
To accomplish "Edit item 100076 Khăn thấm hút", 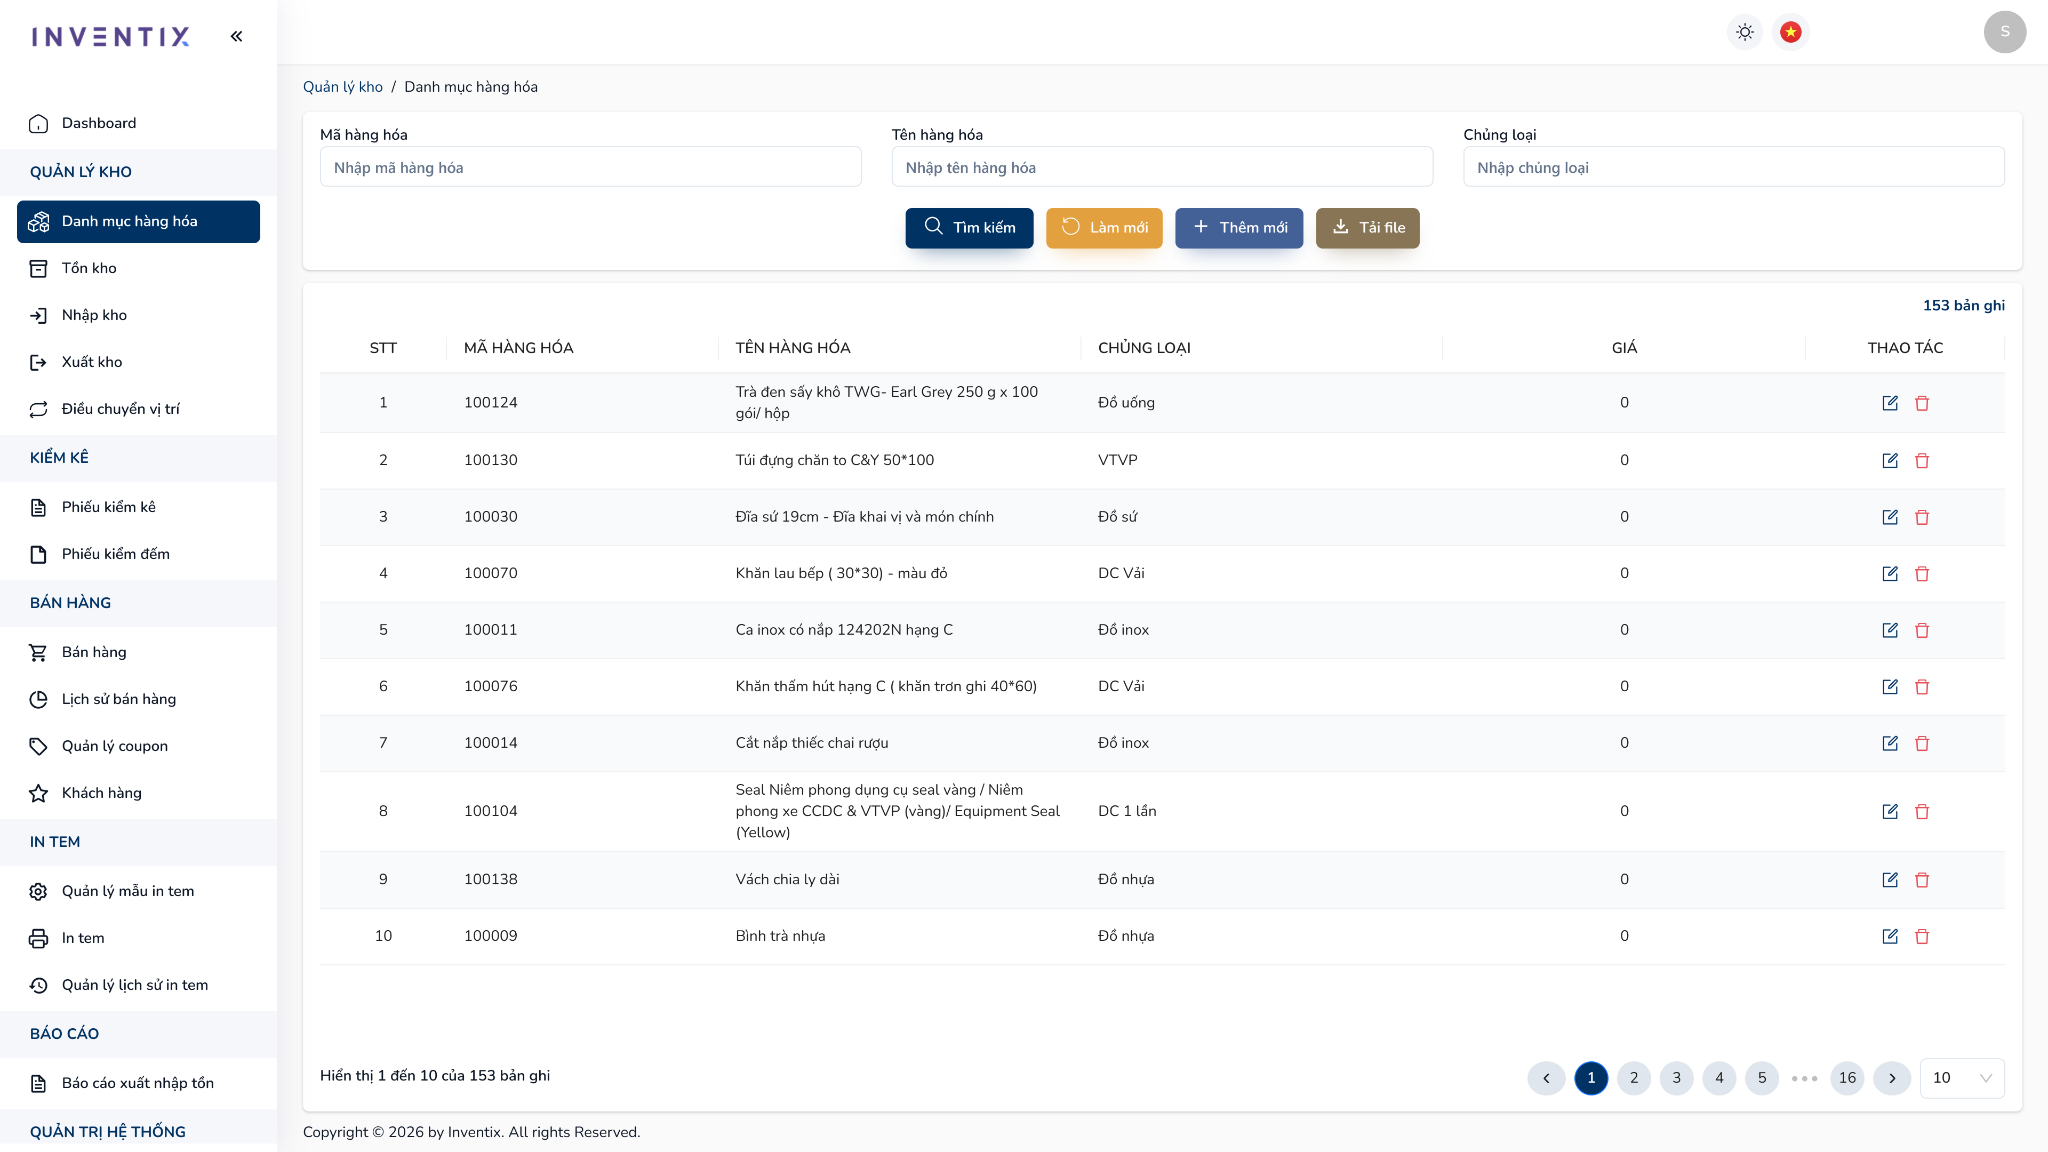I will pos(1890,686).
